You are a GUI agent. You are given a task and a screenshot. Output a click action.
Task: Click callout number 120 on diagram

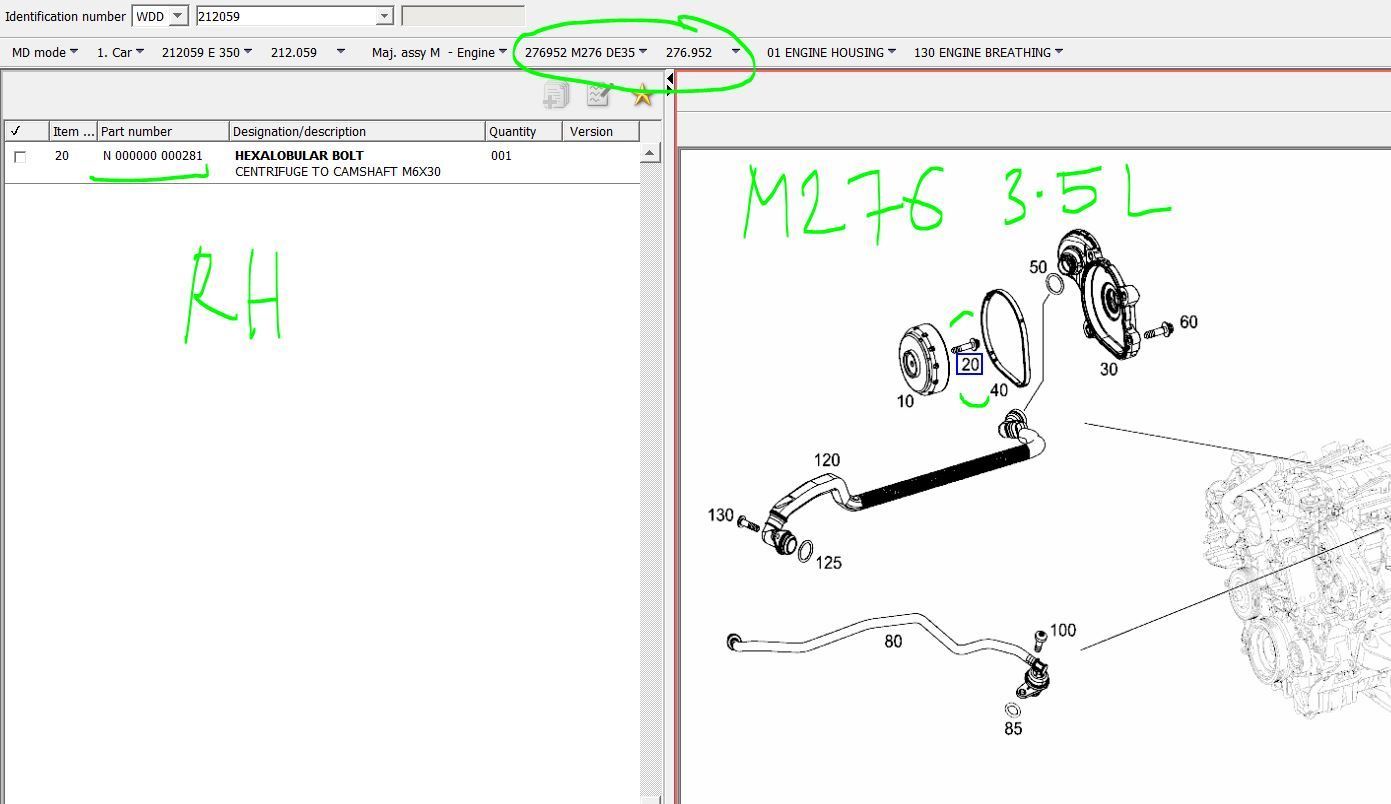point(826,460)
